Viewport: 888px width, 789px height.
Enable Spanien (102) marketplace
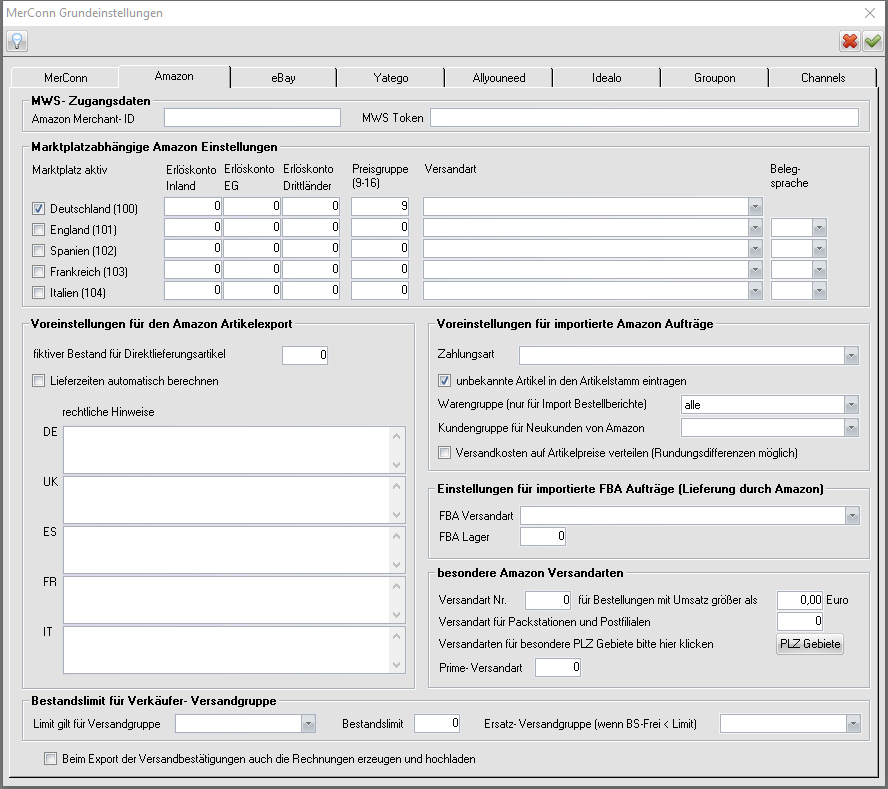38,250
